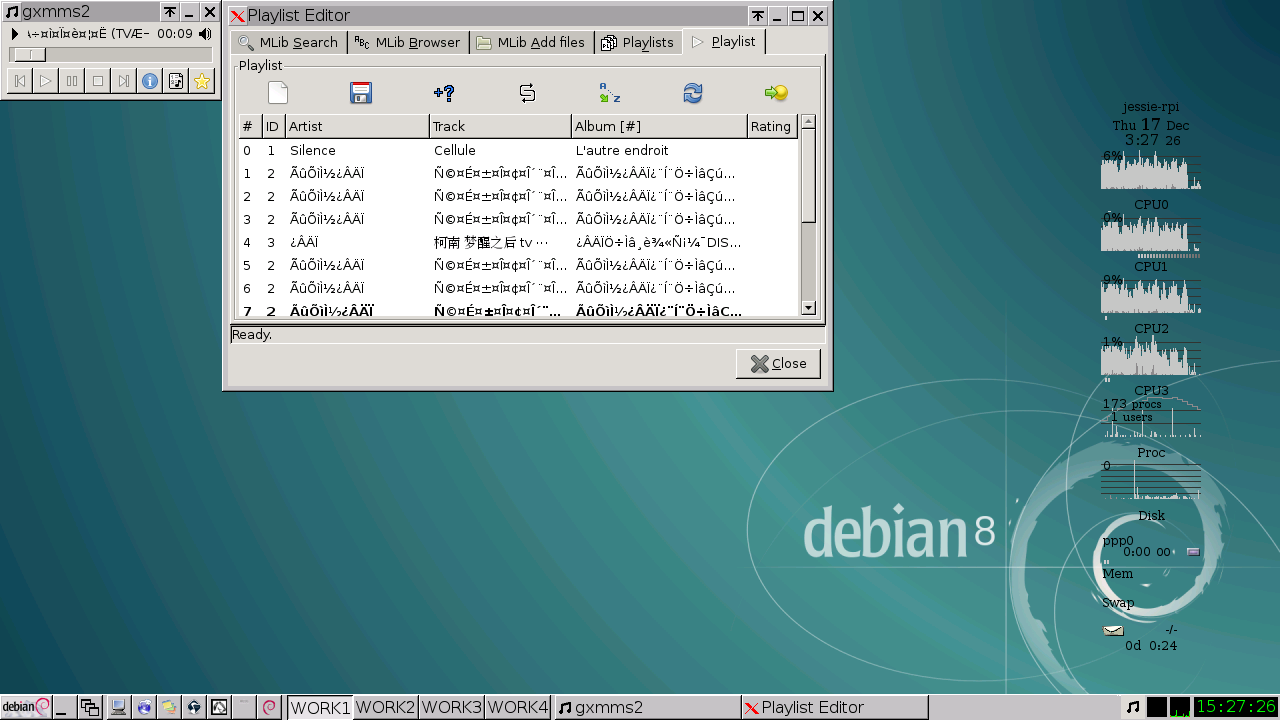Viewport: 1280px width, 720px height.
Task: Click the taskbar digital clock
Action: click(1237, 707)
